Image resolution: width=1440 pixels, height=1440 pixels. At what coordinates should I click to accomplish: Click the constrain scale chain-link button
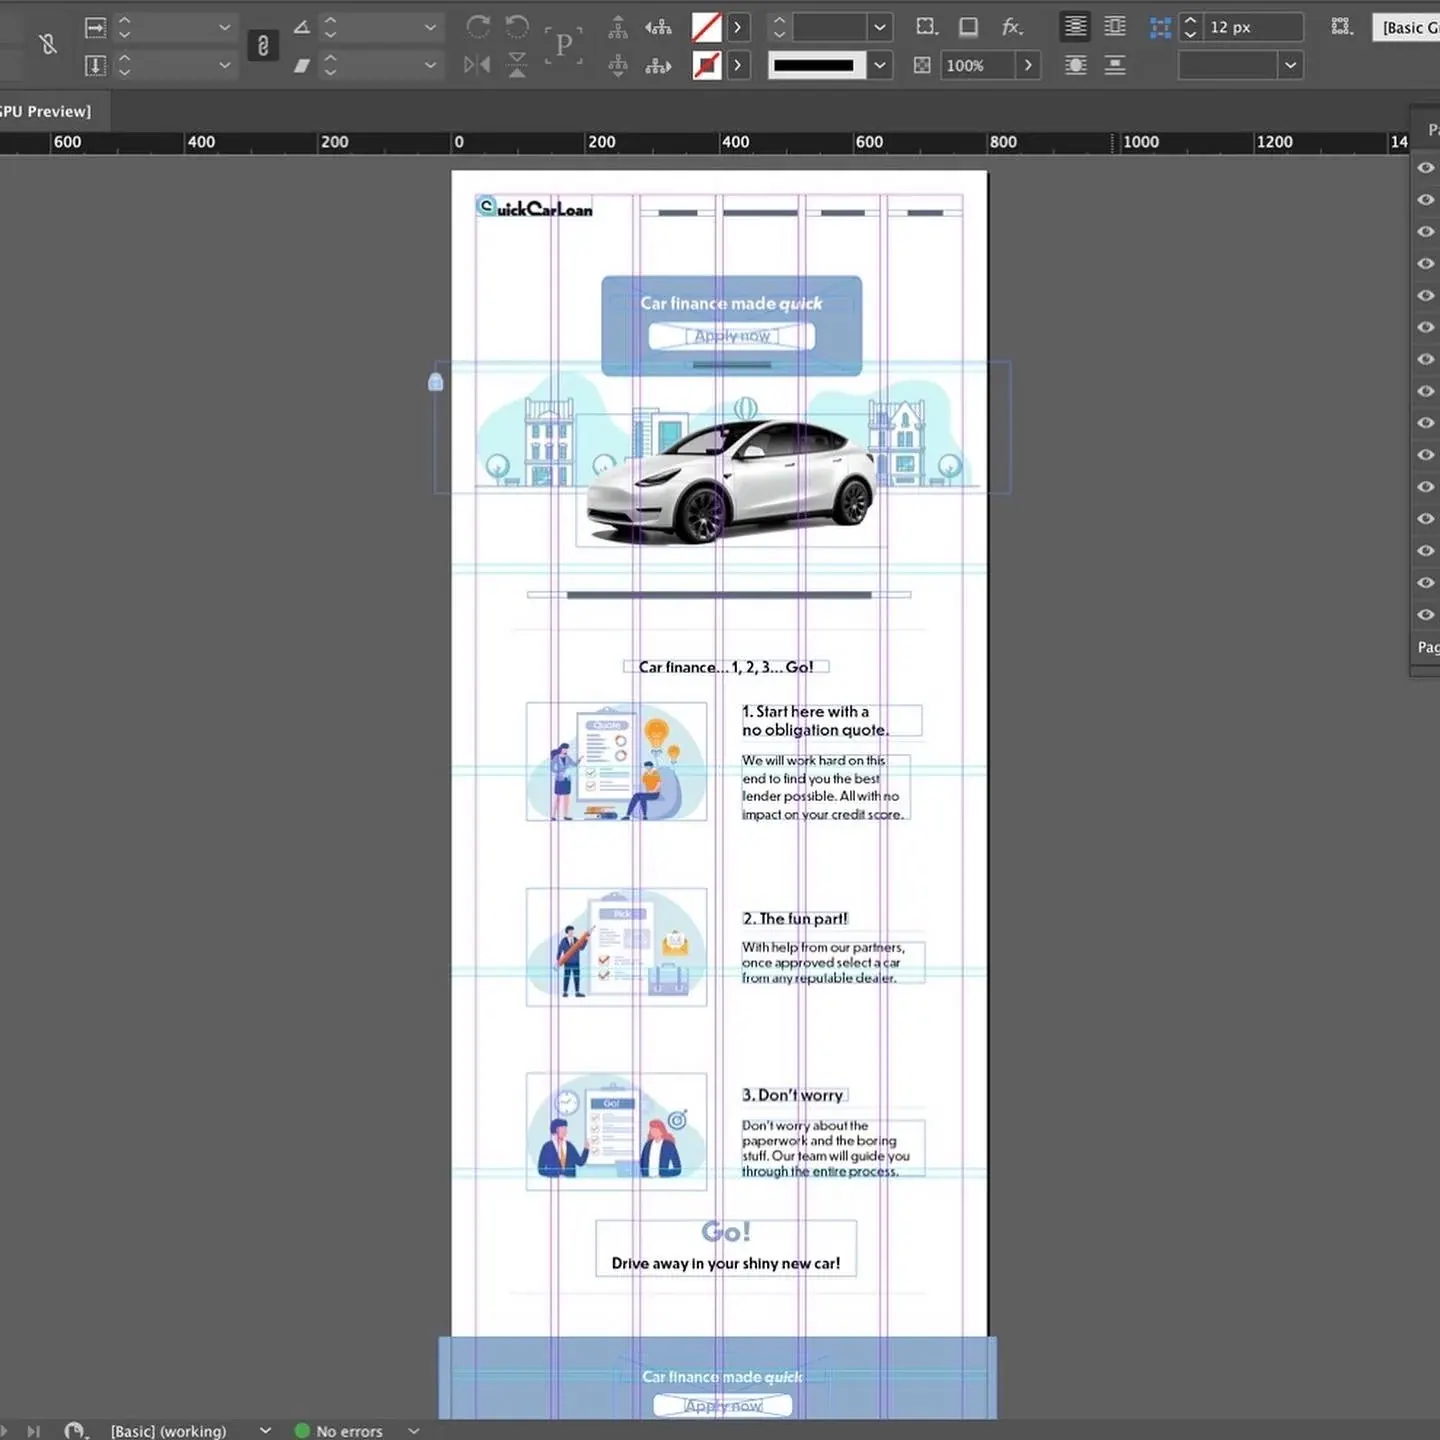pos(263,46)
